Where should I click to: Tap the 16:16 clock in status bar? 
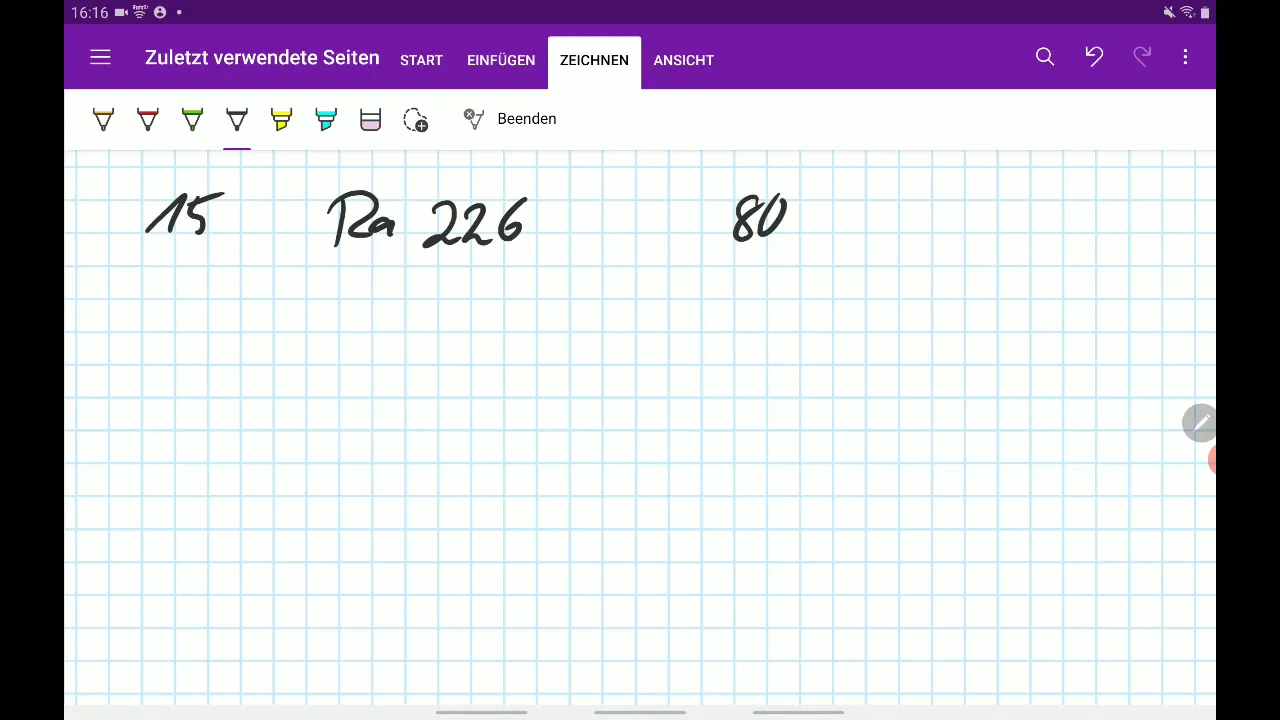(x=90, y=13)
